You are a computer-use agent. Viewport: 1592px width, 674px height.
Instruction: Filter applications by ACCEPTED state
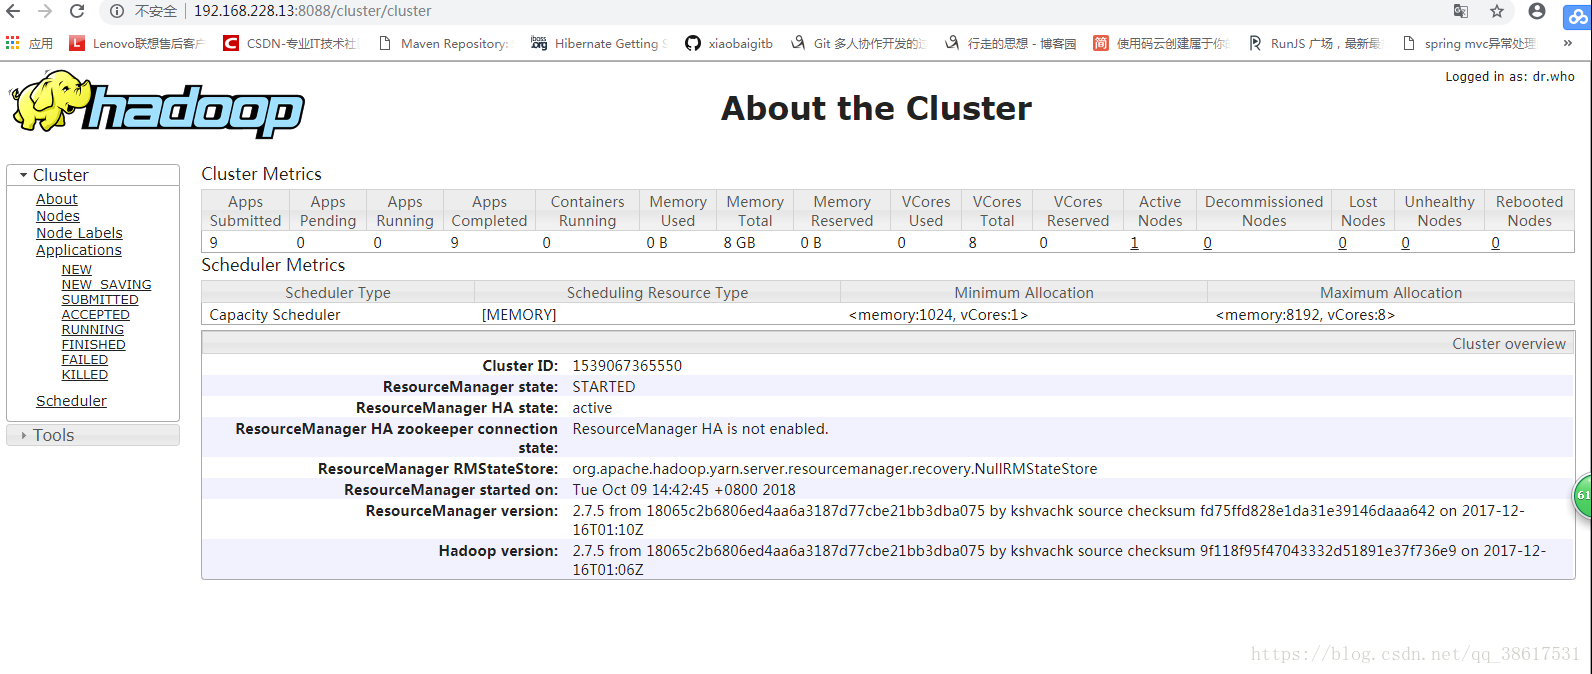(95, 315)
